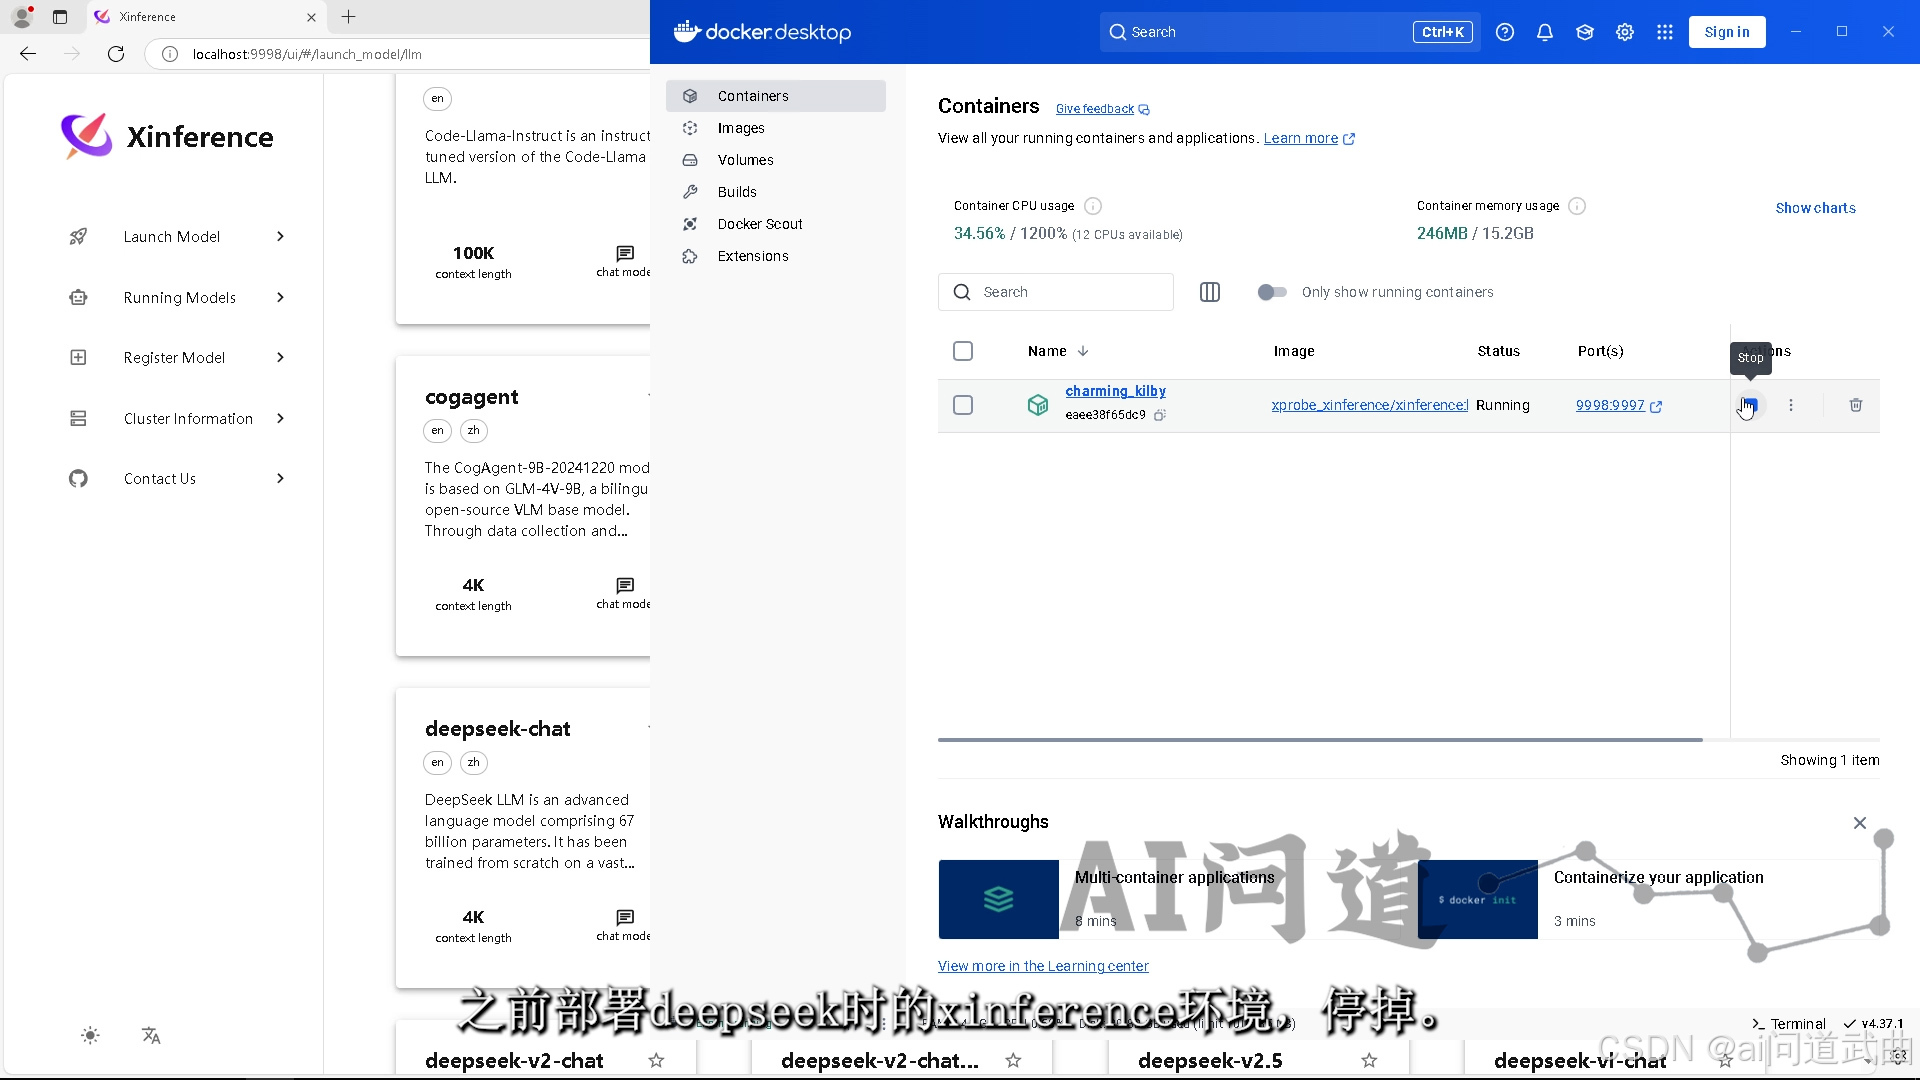Open the 9998:9997 port link
1920x1080 pixels.
pos(1610,405)
